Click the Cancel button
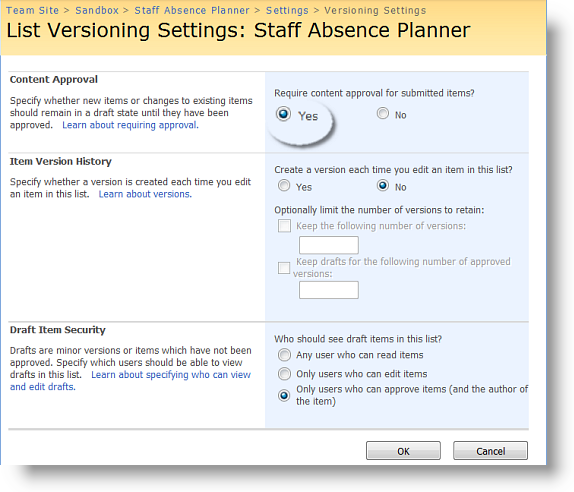574x492 pixels. click(491, 451)
